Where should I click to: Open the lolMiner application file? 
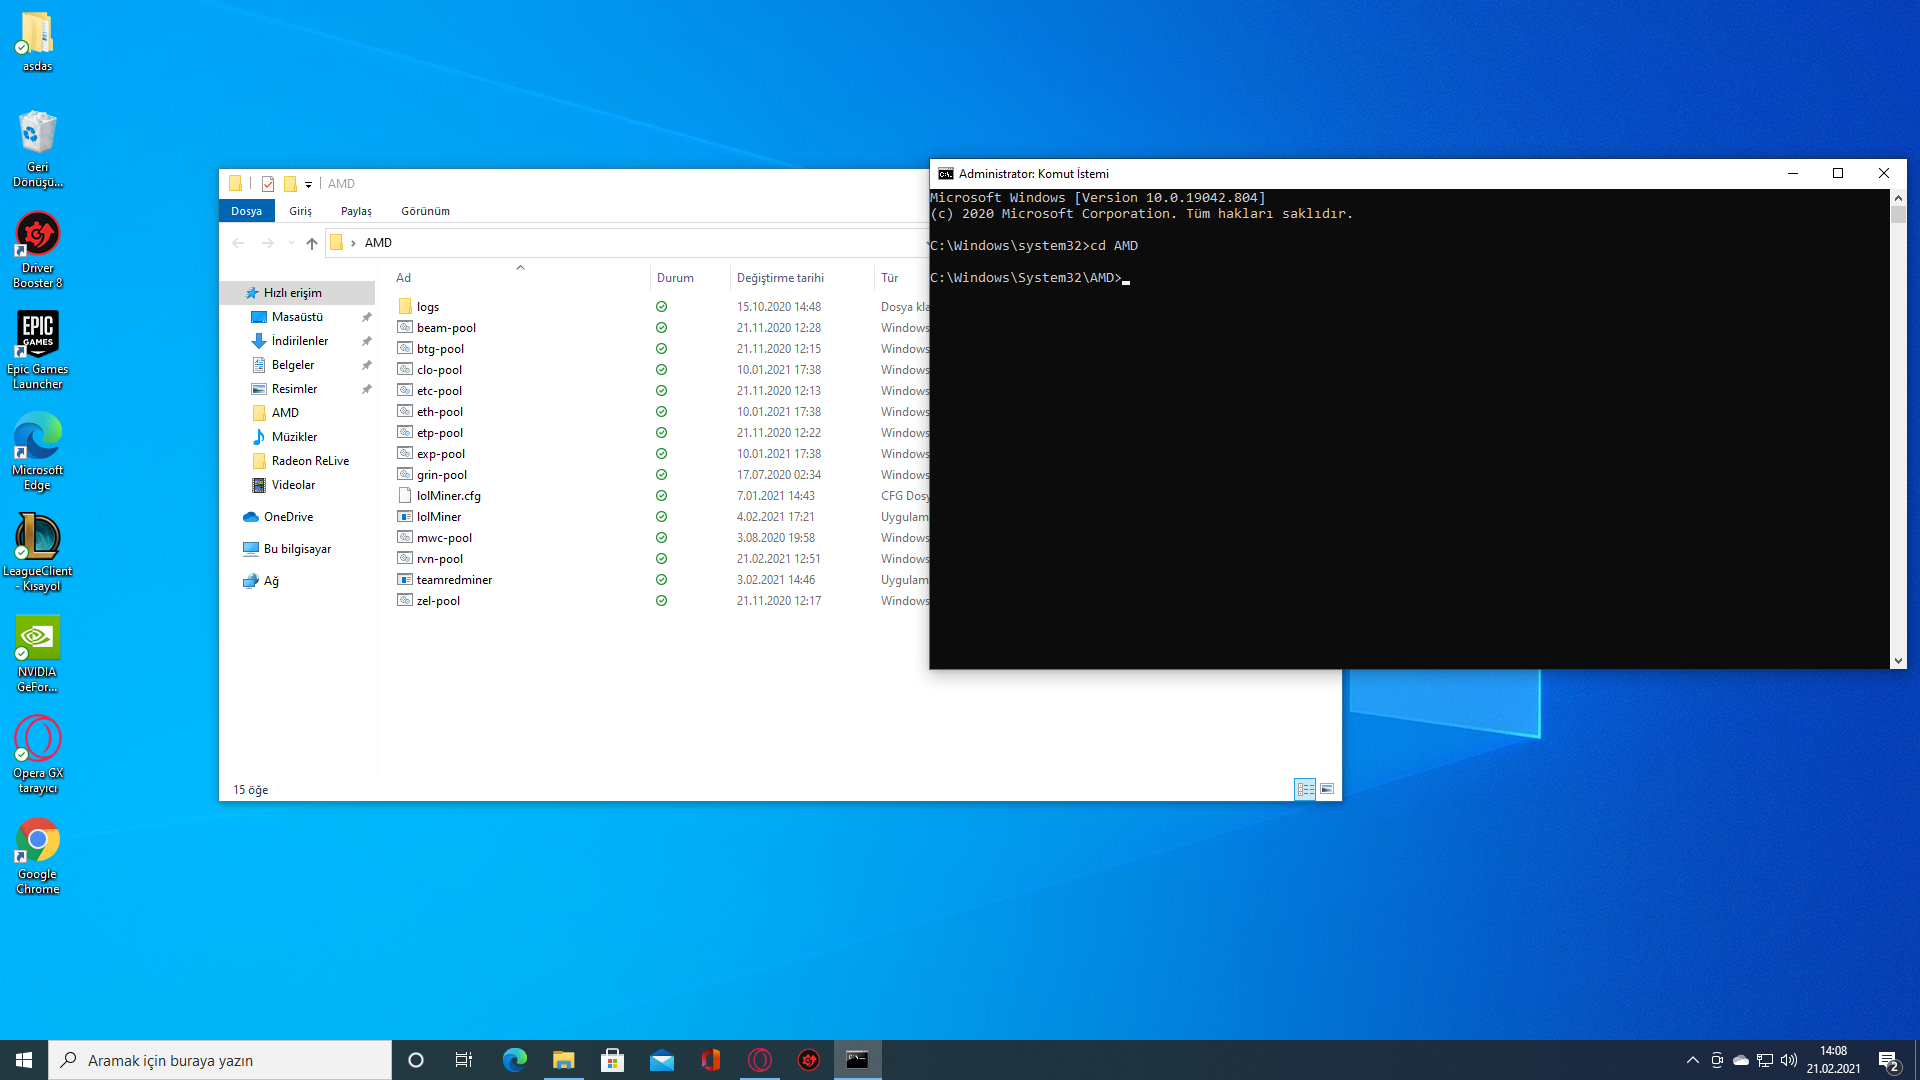tap(439, 517)
